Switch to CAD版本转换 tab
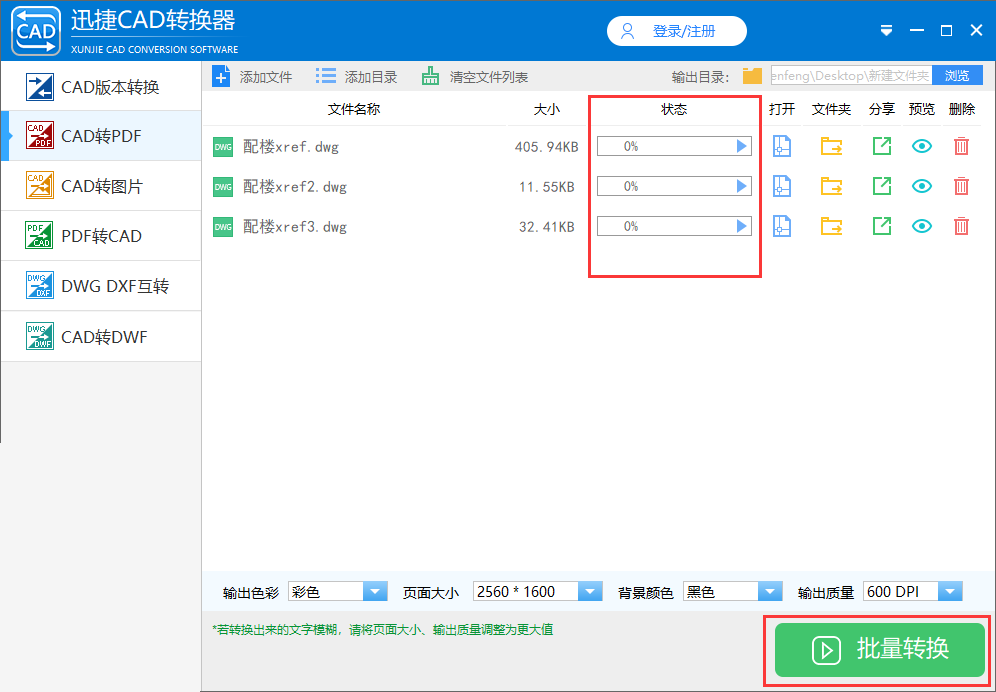Viewport: 996px width, 692px height. click(101, 87)
